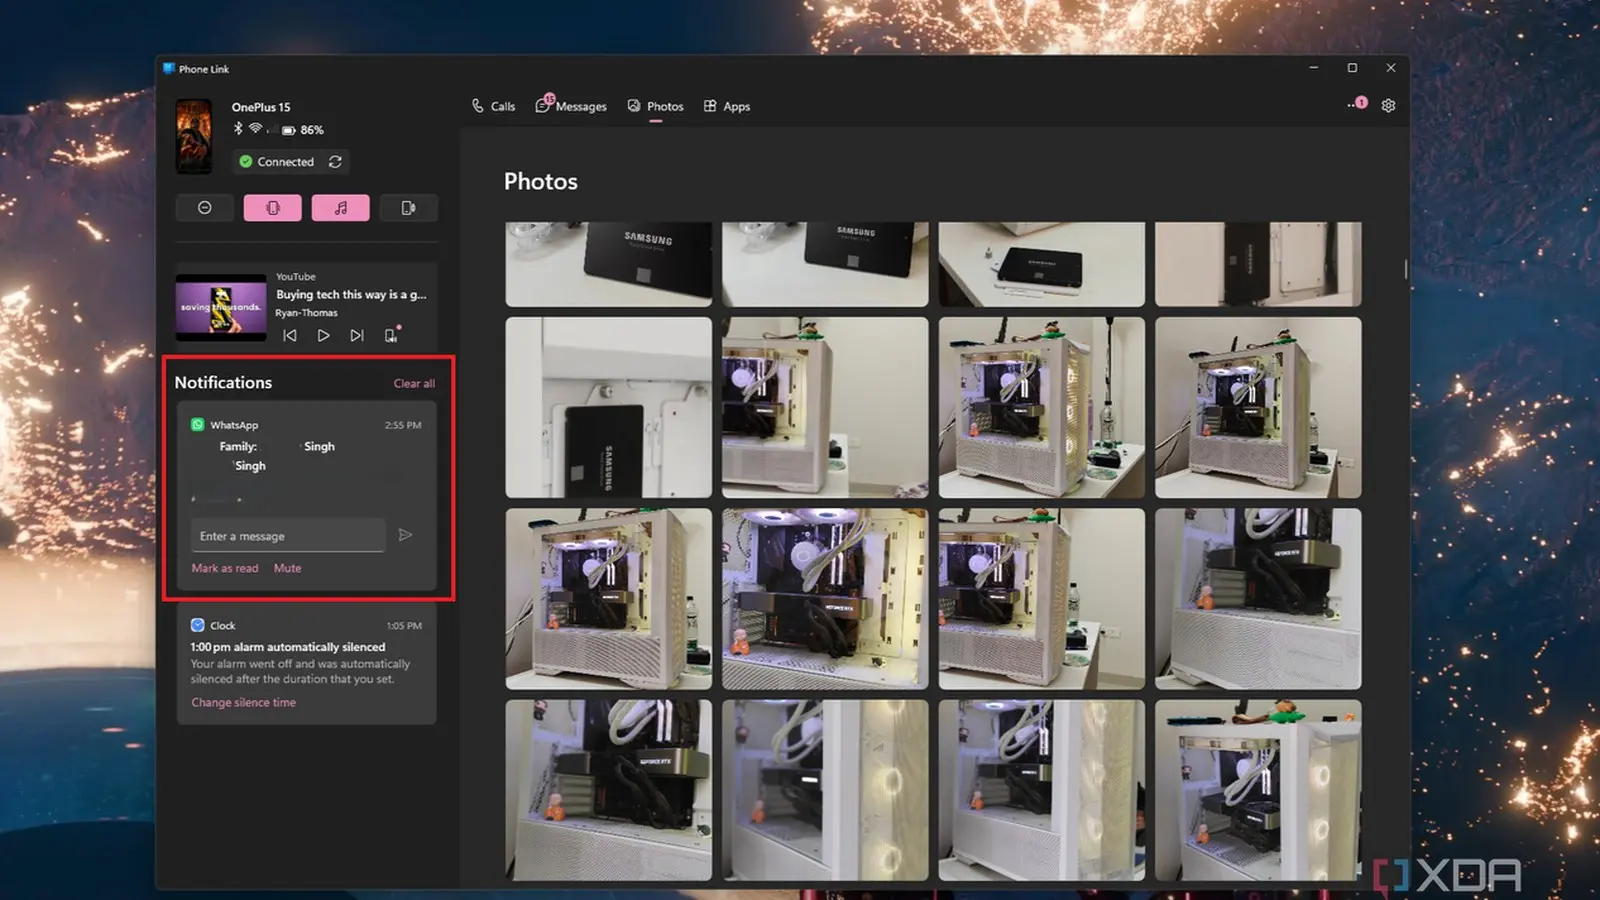Click 'Buying tech this way' video title
This screenshot has width=1600, height=900.
tap(351, 295)
